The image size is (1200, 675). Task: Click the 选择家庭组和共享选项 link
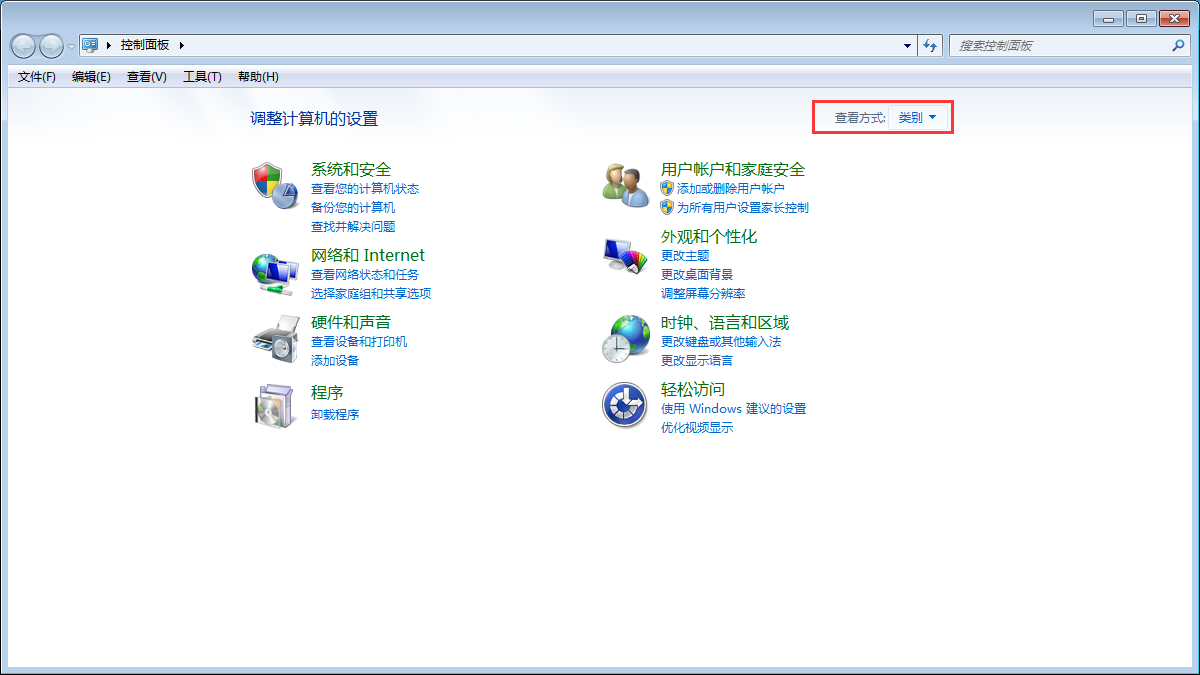coord(371,293)
